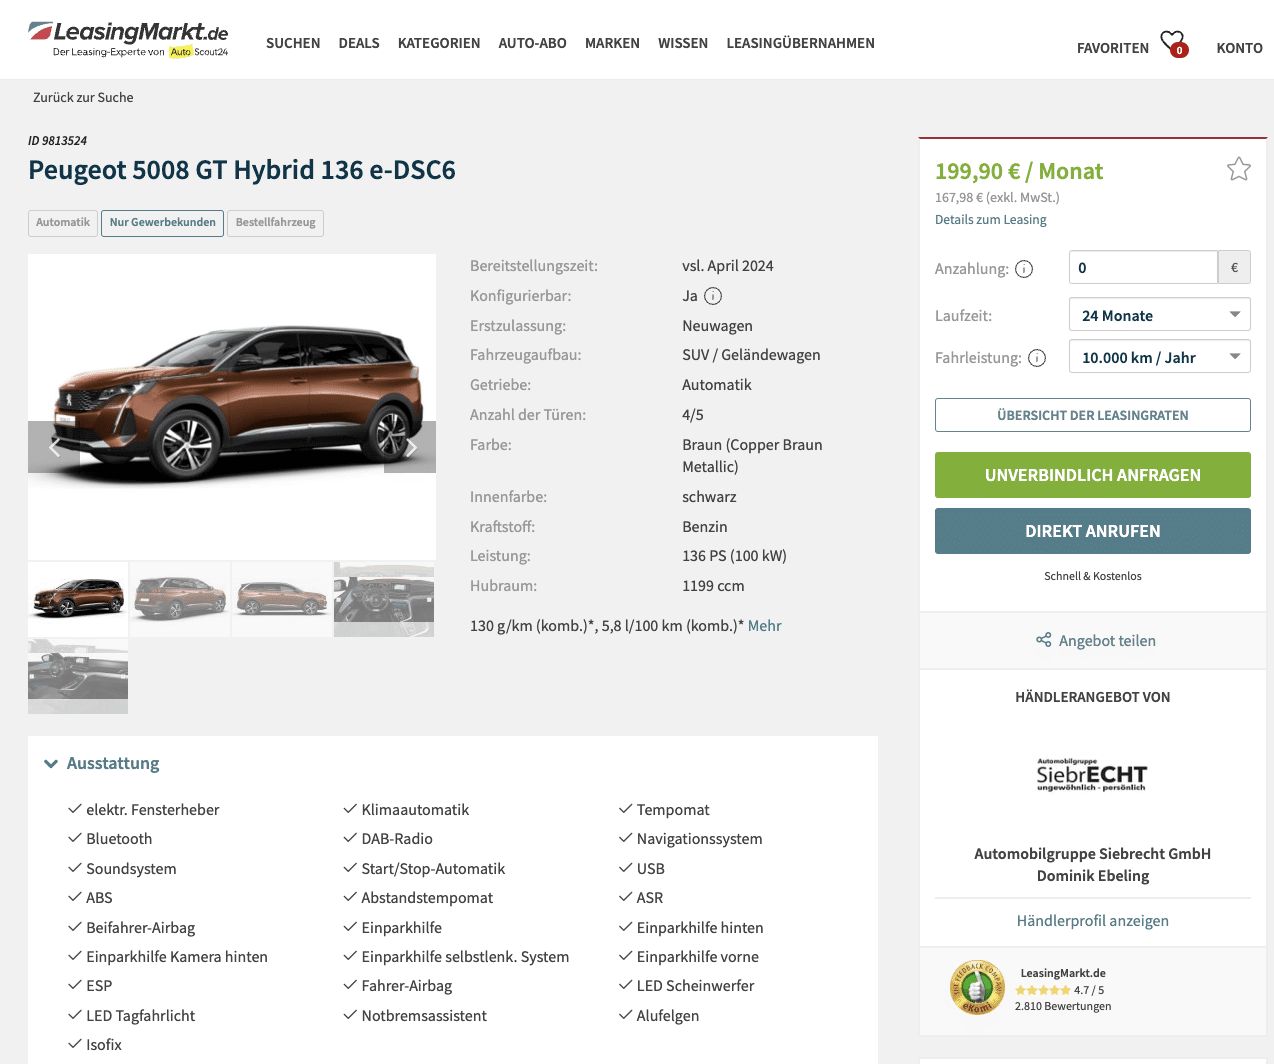Click the 2.810 Bewertungen text
Image resolution: width=1274 pixels, height=1064 pixels.
[1063, 1006]
